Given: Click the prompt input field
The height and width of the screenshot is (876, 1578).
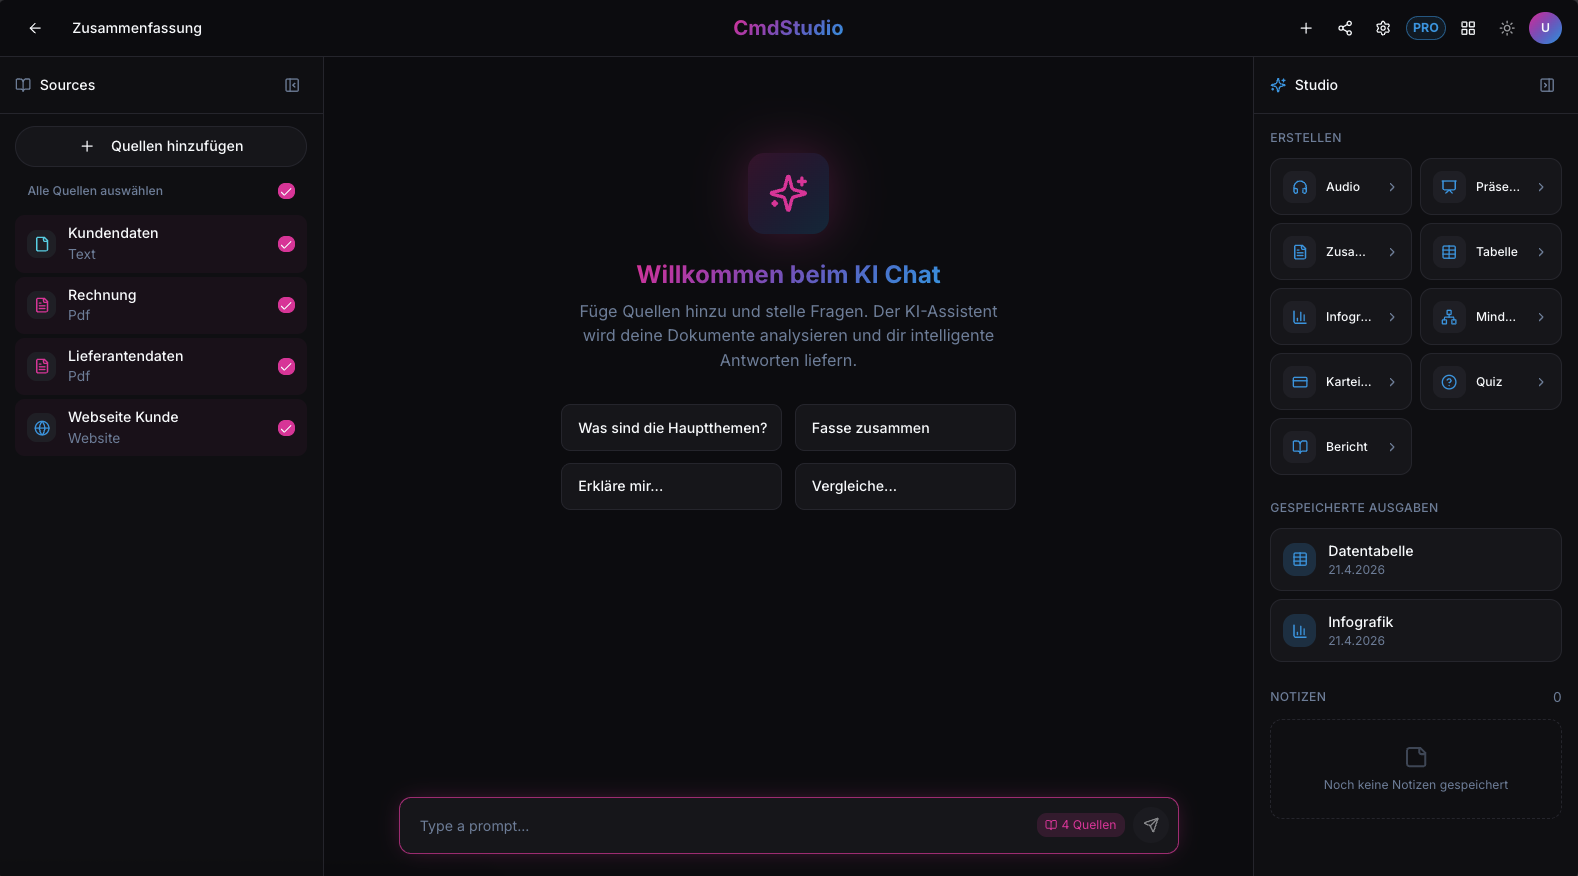Looking at the screenshot, I should [x=700, y=825].
